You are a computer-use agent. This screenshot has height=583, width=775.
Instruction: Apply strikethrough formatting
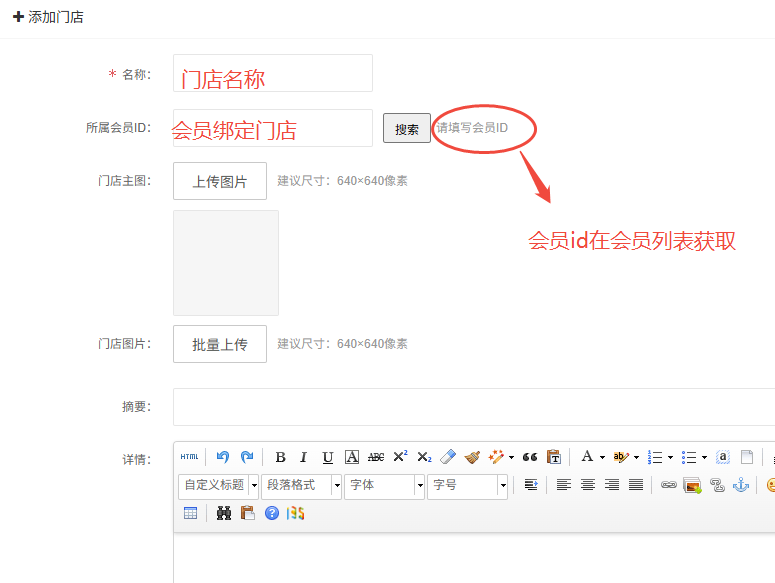pos(376,457)
